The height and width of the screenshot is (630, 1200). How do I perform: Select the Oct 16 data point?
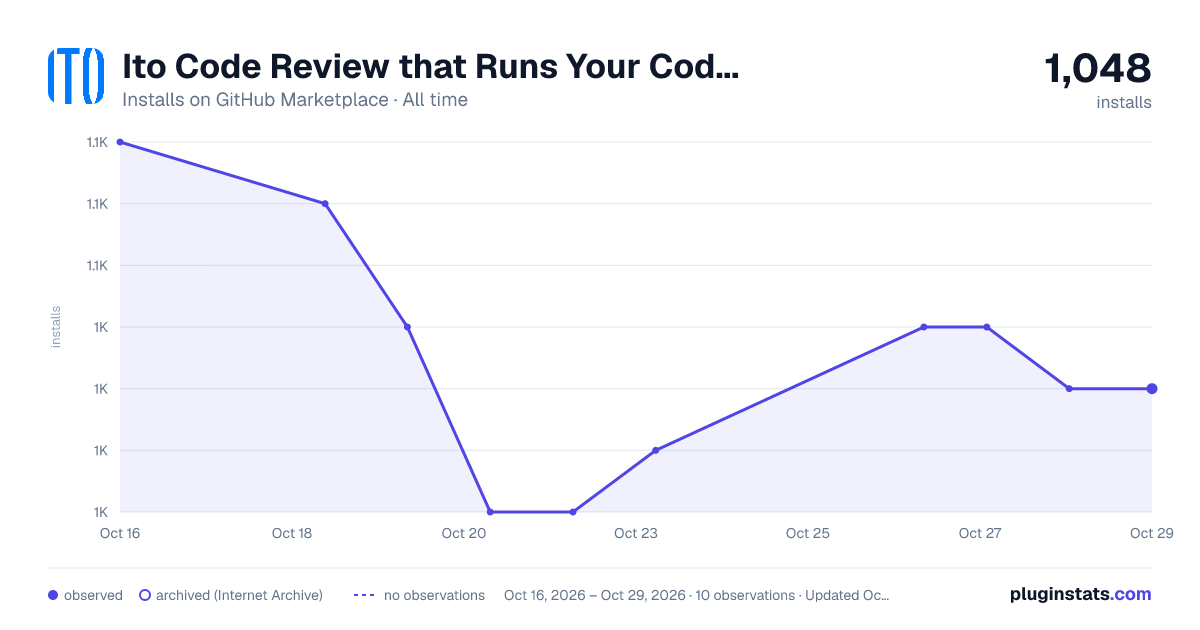click(x=120, y=142)
